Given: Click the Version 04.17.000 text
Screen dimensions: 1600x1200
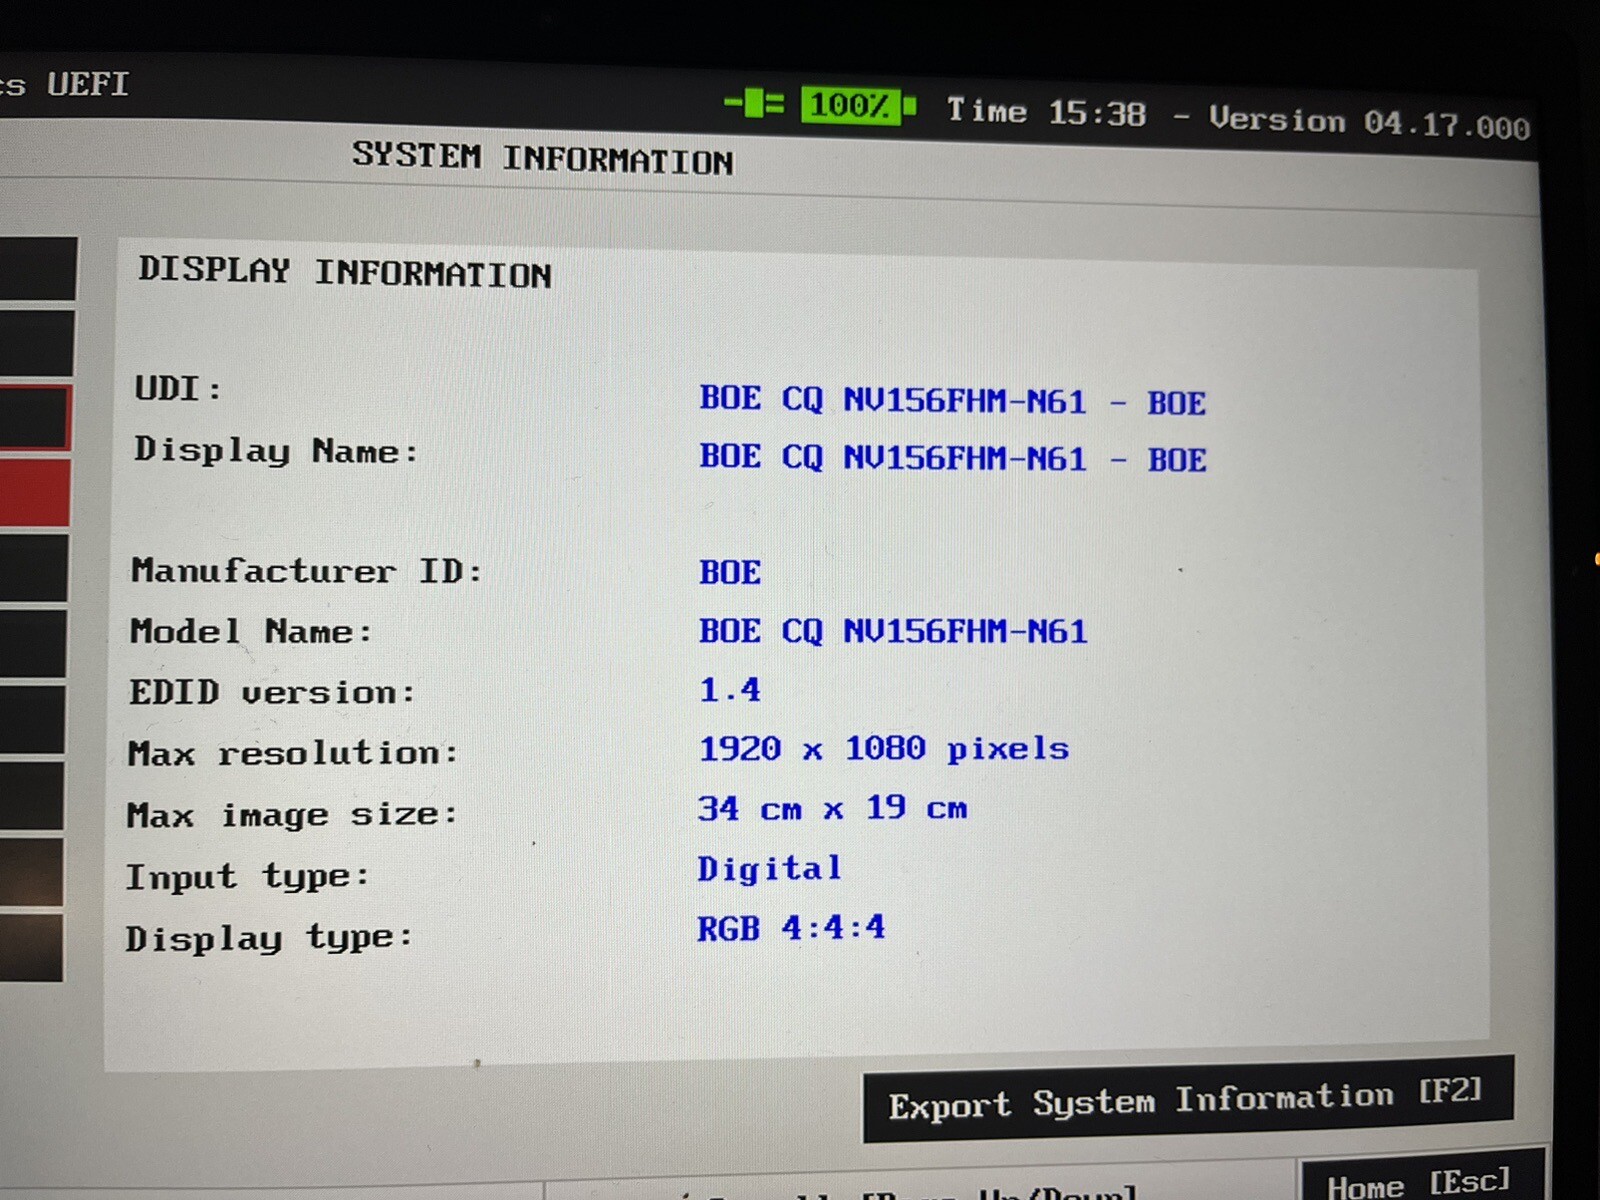Looking at the screenshot, I should (x=1369, y=122).
